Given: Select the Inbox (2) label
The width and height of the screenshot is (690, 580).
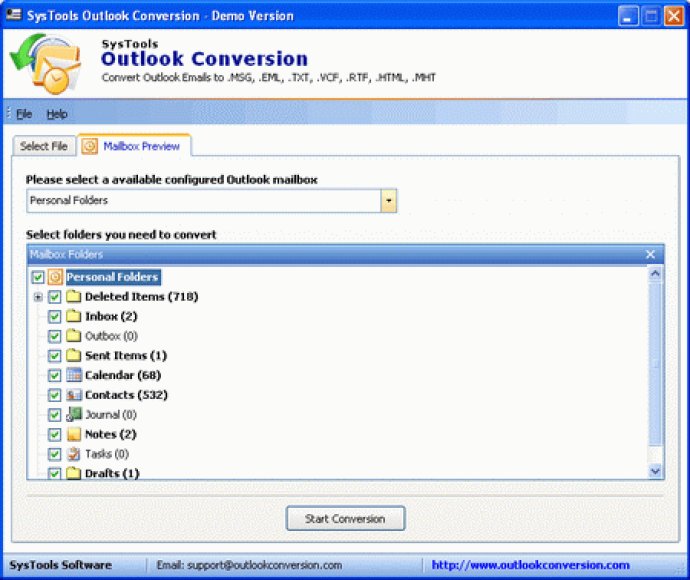Looking at the screenshot, I should [x=111, y=316].
